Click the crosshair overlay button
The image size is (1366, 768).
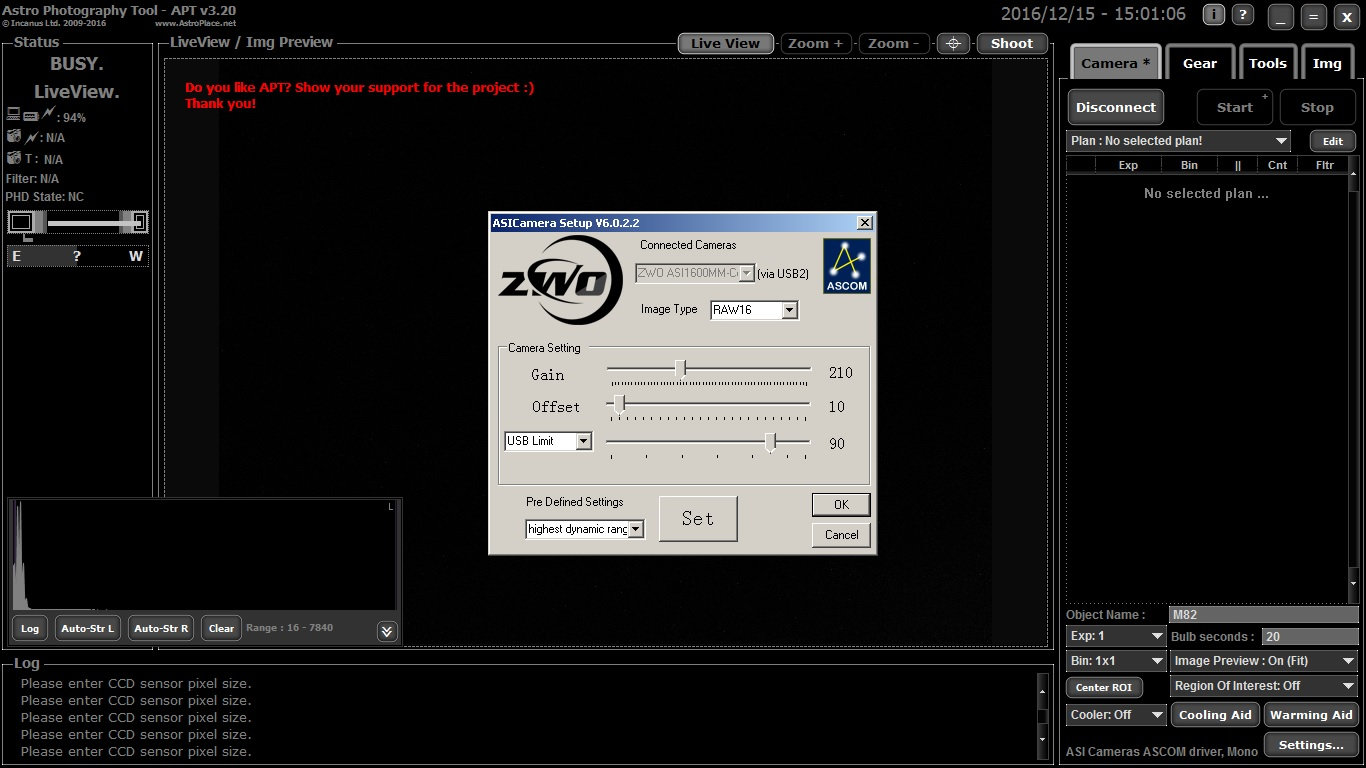point(953,43)
